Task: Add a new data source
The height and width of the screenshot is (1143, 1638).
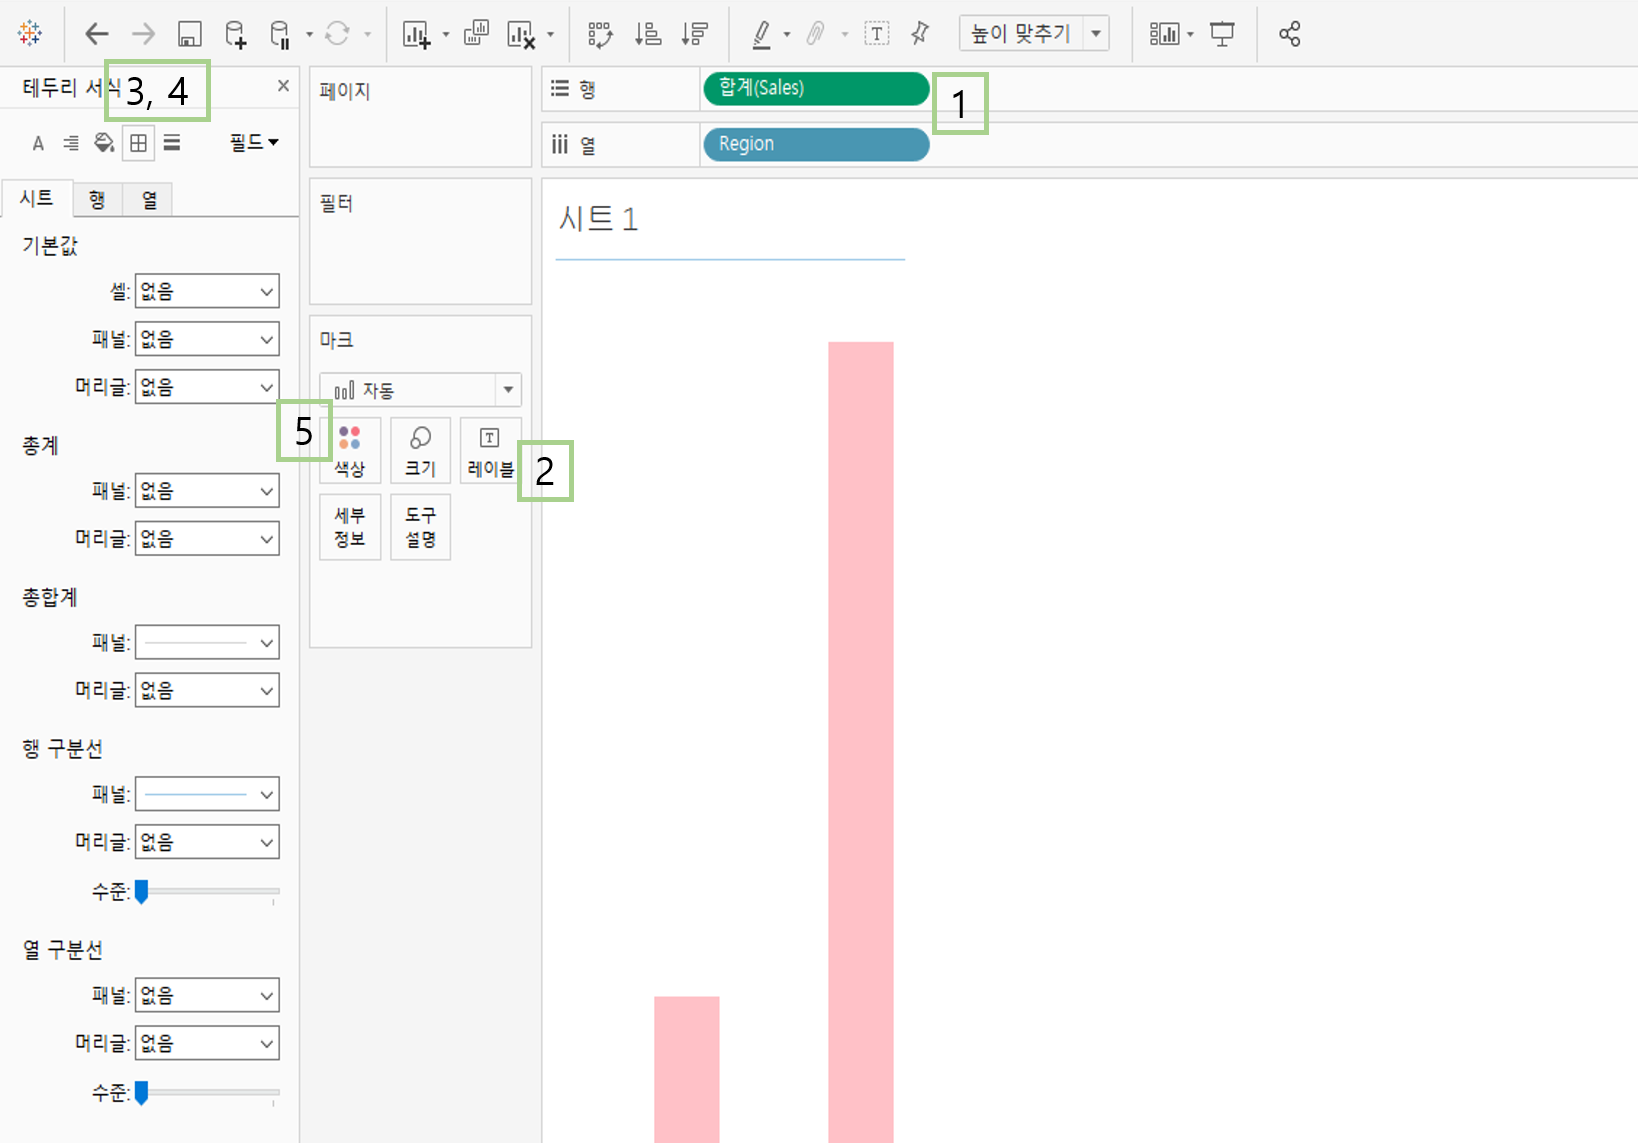Action: [x=235, y=34]
